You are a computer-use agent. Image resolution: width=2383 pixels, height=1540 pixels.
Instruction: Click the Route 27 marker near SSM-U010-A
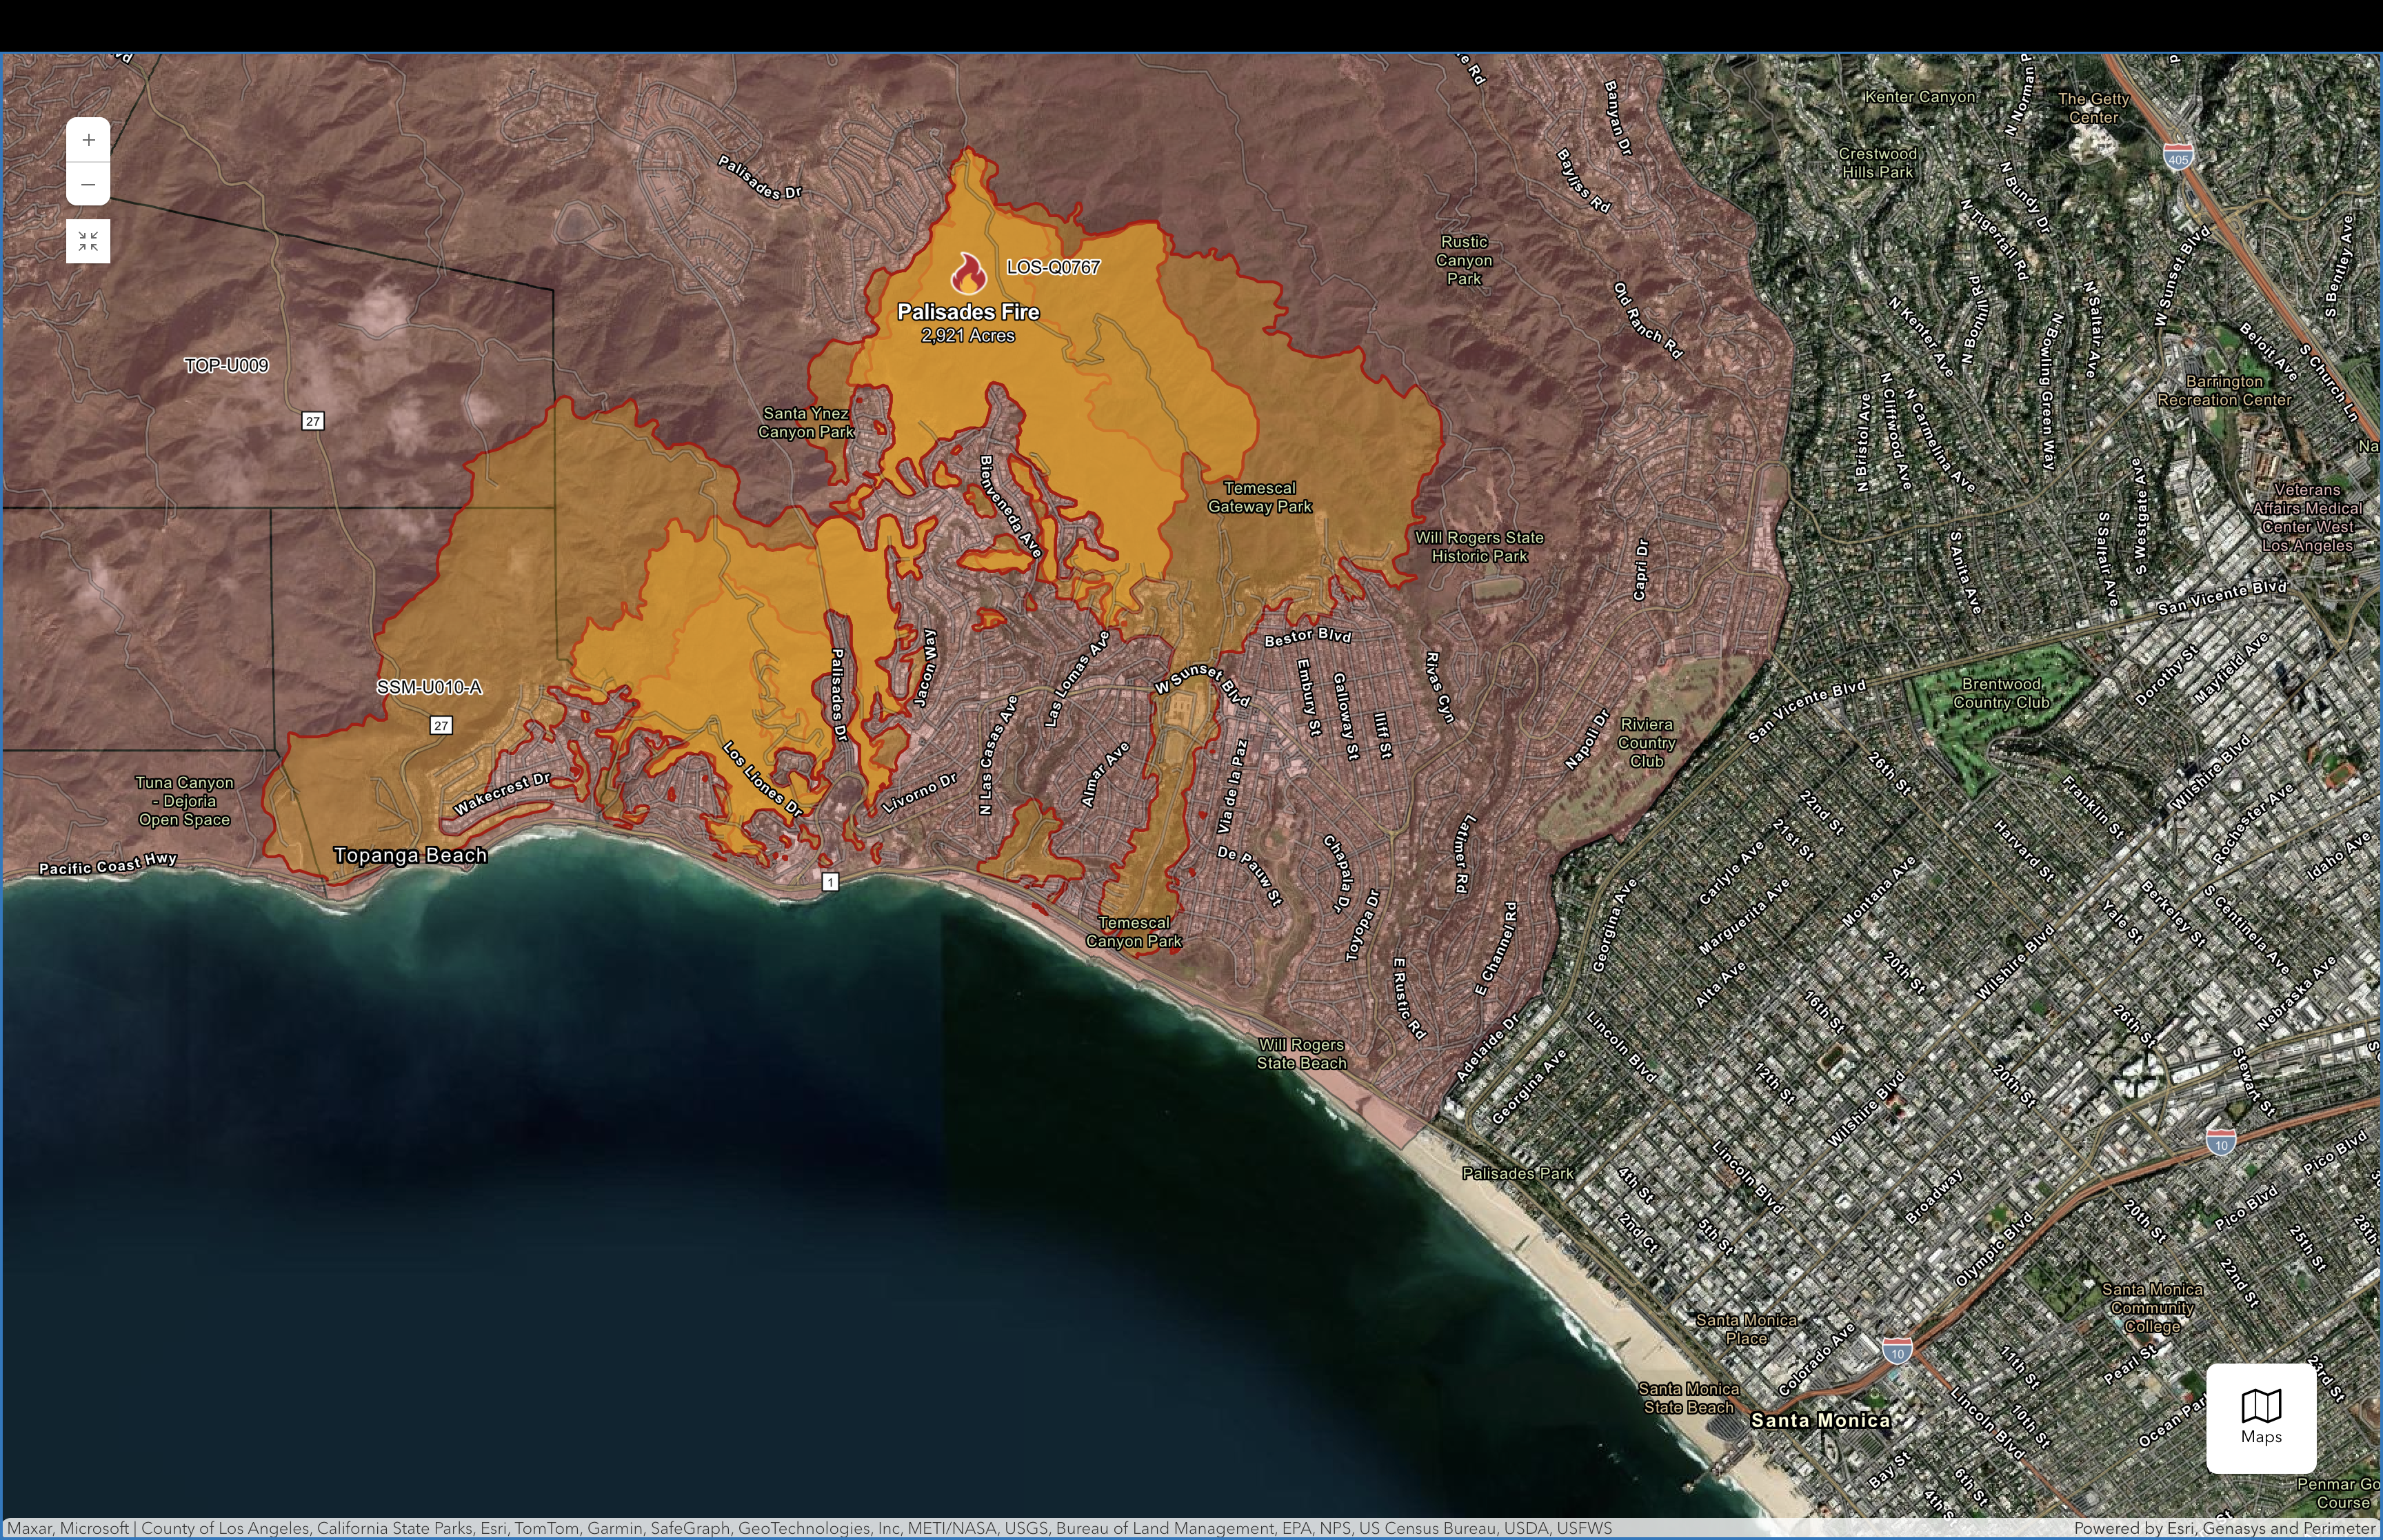point(441,725)
